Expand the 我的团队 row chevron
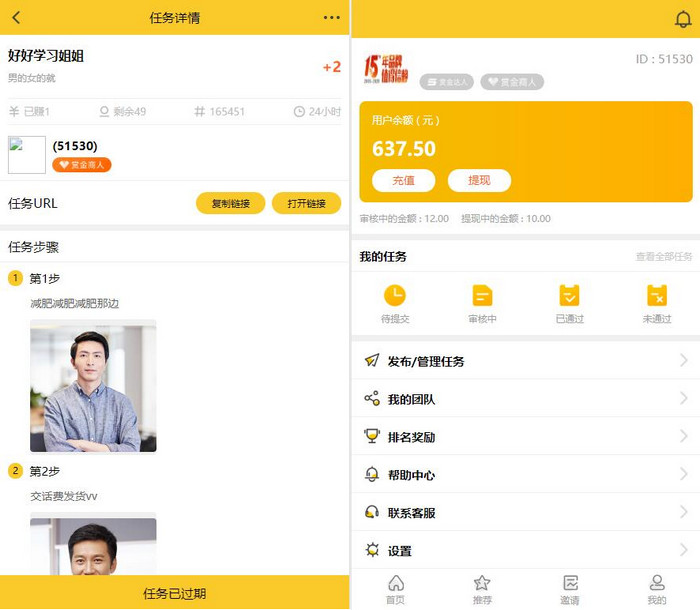 [683, 398]
